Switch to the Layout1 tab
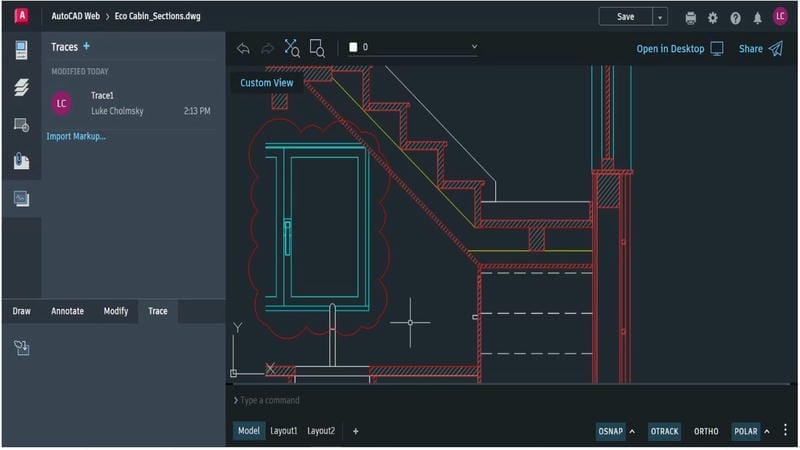Image resolution: width=800 pixels, height=450 pixels. (284, 431)
